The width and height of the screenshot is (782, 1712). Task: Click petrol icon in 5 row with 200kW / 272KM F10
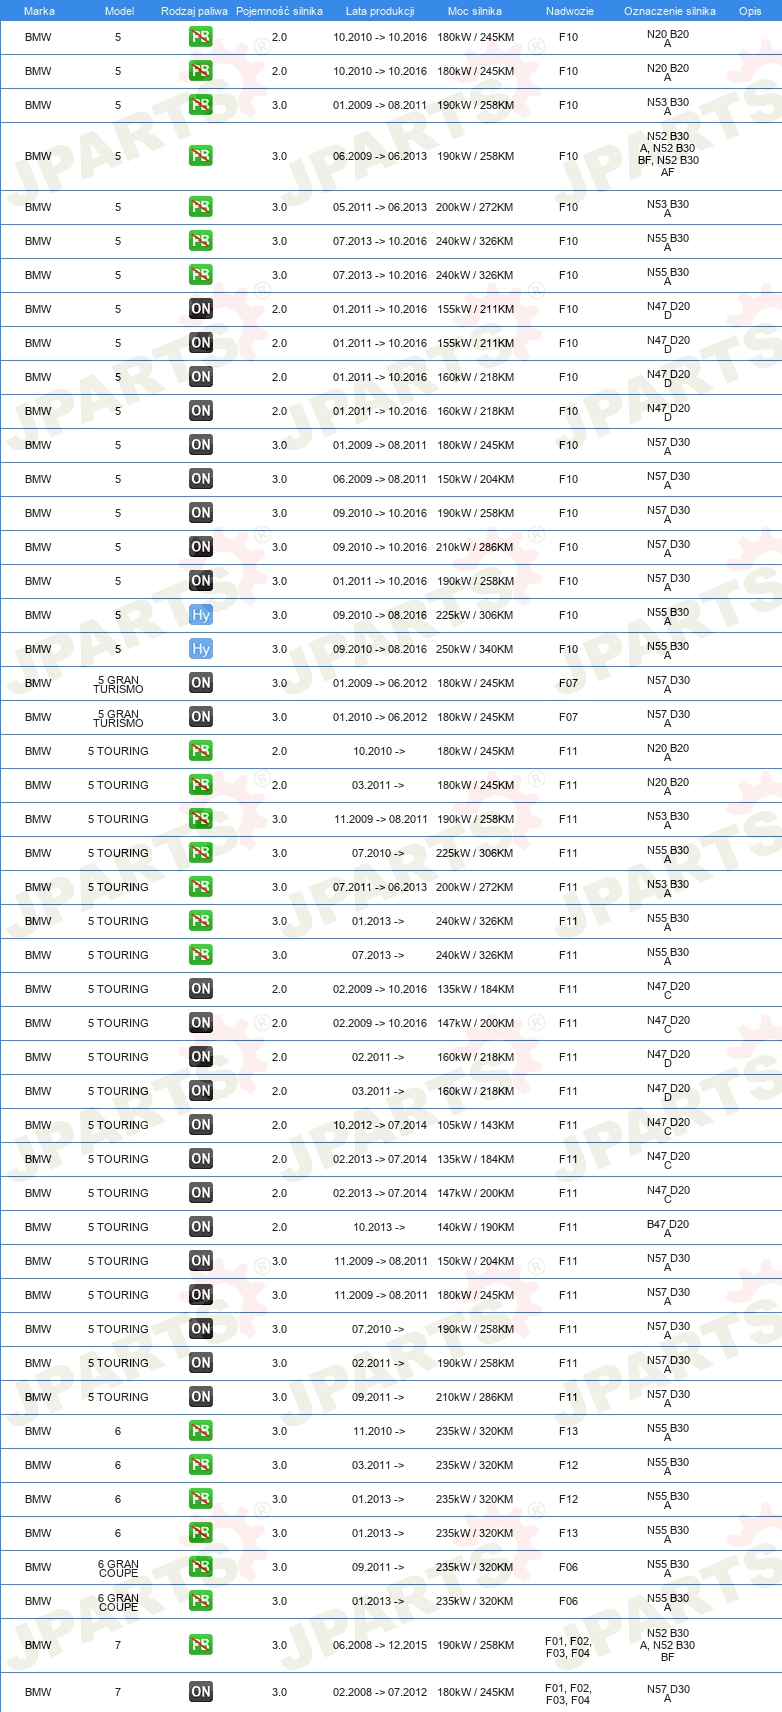pos(201,207)
